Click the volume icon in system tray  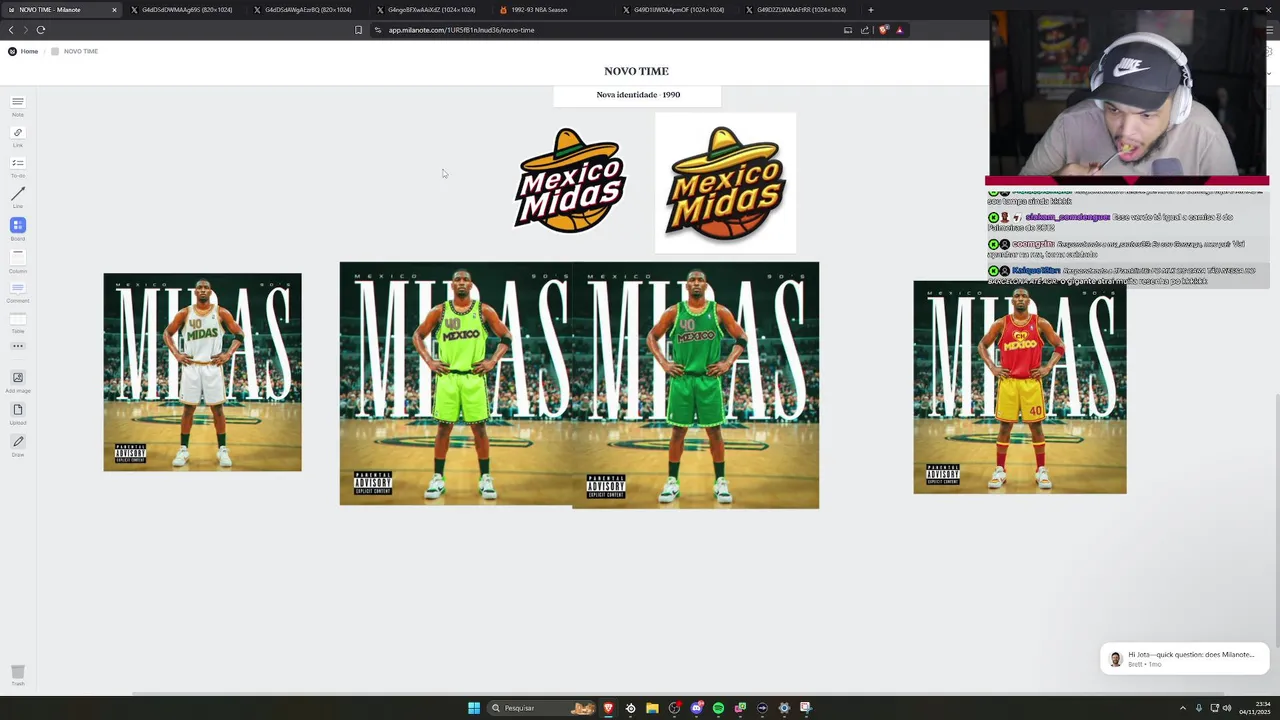(x=1228, y=708)
